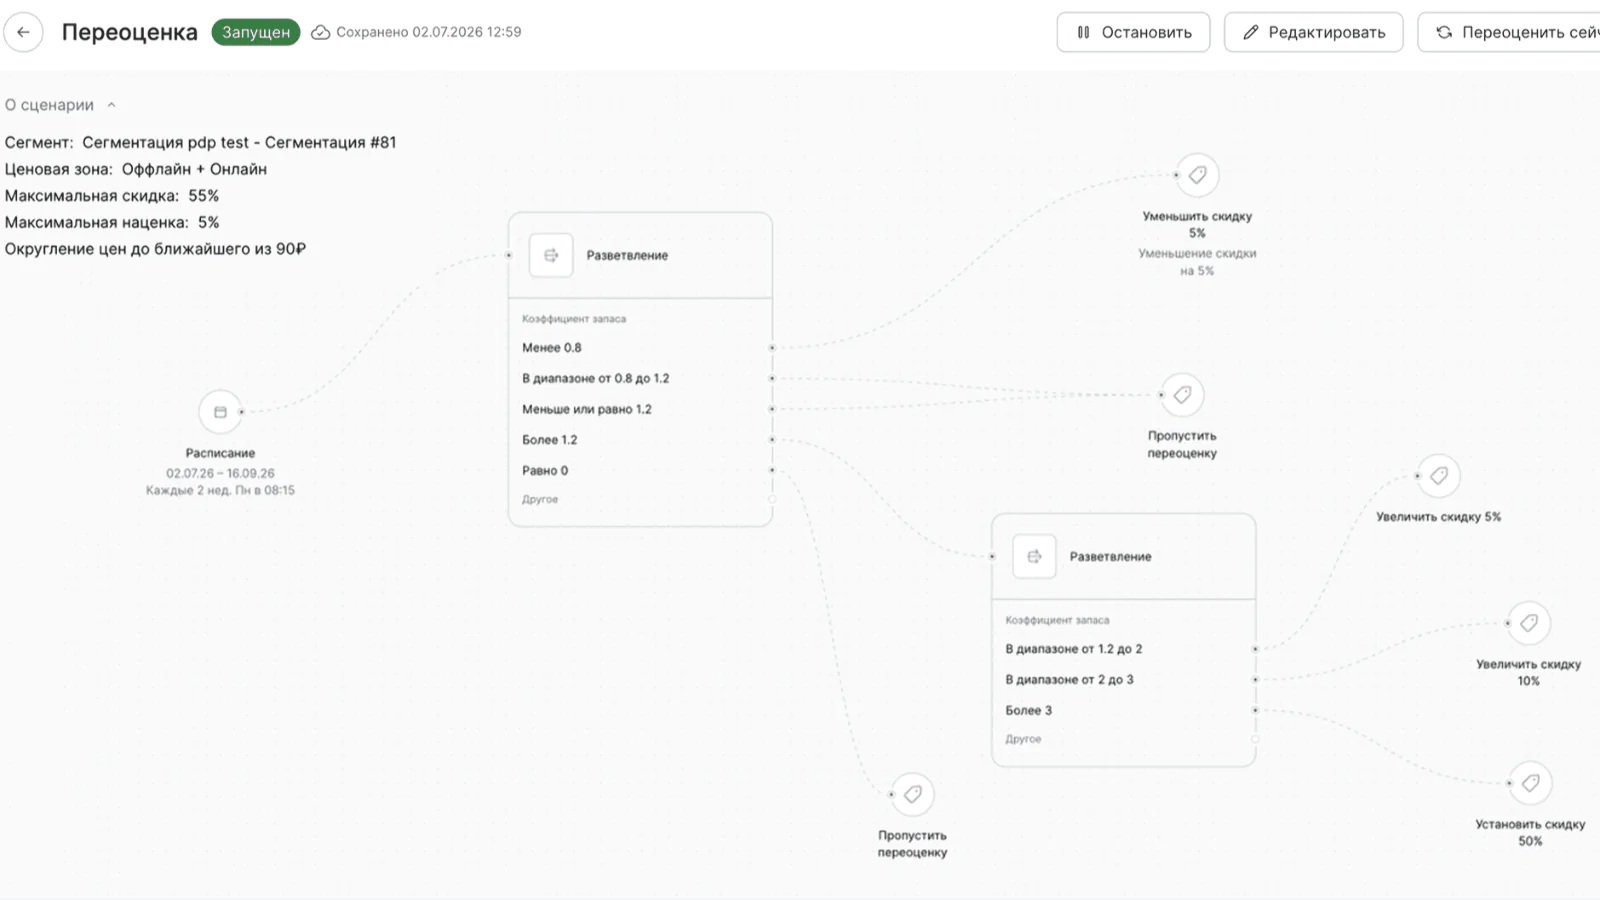Click the Установить скидку 50% tag icon
The image size is (1600, 900).
[1531, 783]
